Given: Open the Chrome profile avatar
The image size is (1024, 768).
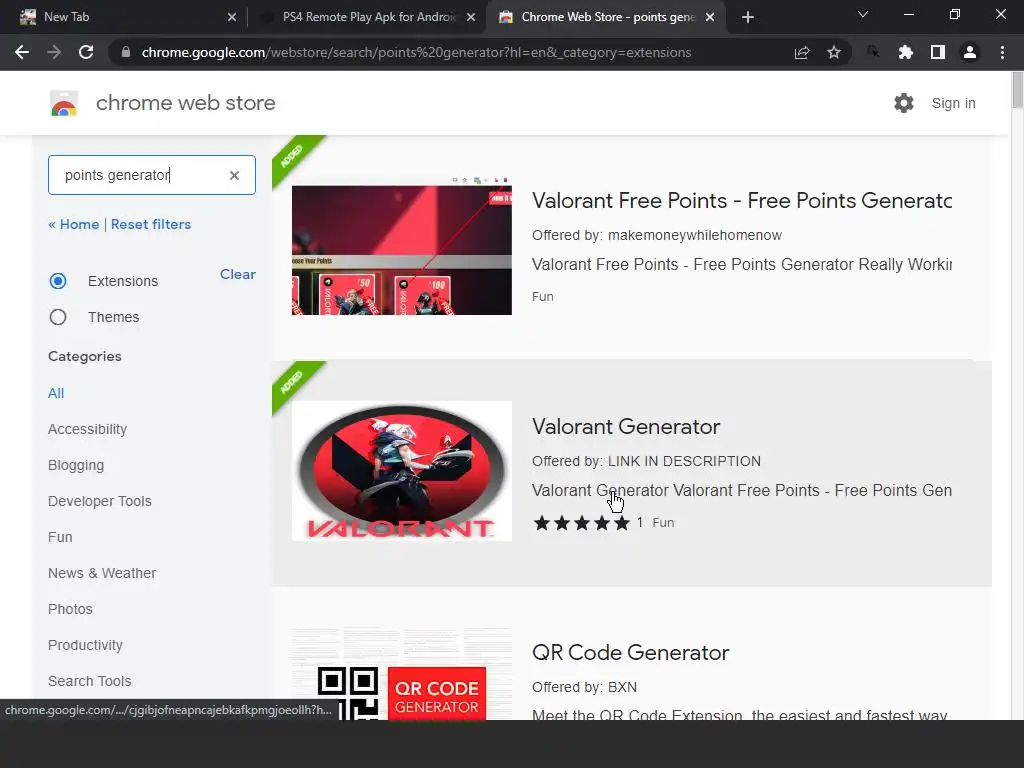Looking at the screenshot, I should [970, 52].
